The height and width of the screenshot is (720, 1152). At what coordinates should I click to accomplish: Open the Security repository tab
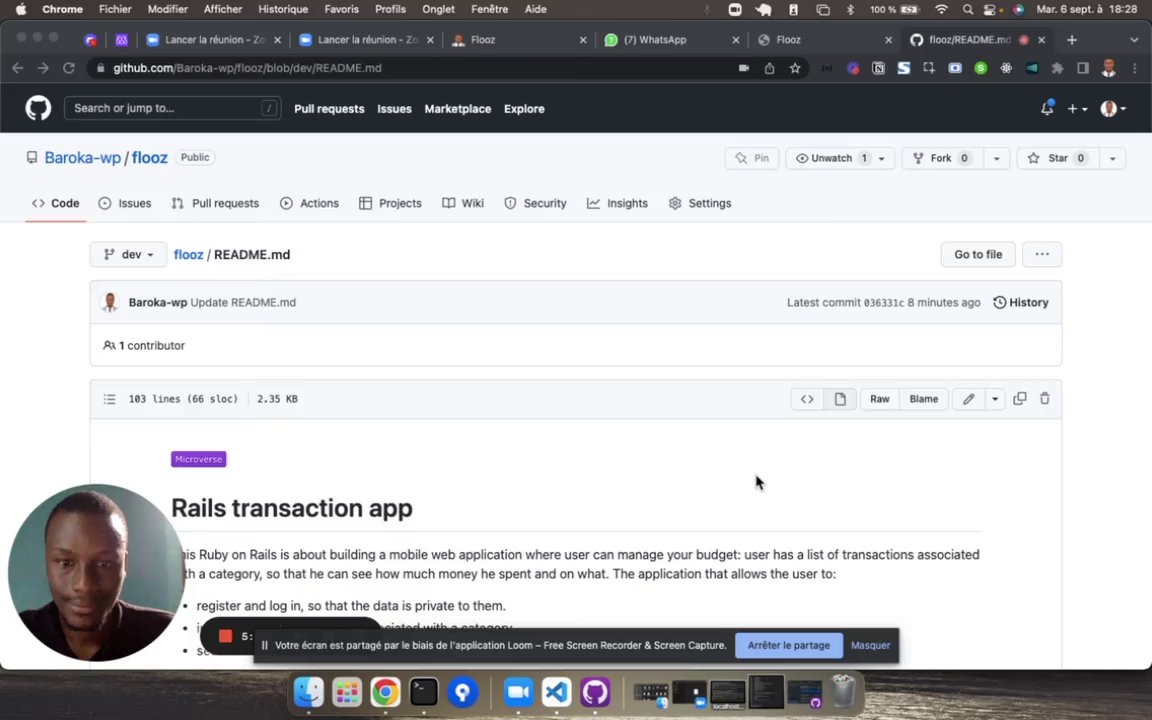(535, 204)
